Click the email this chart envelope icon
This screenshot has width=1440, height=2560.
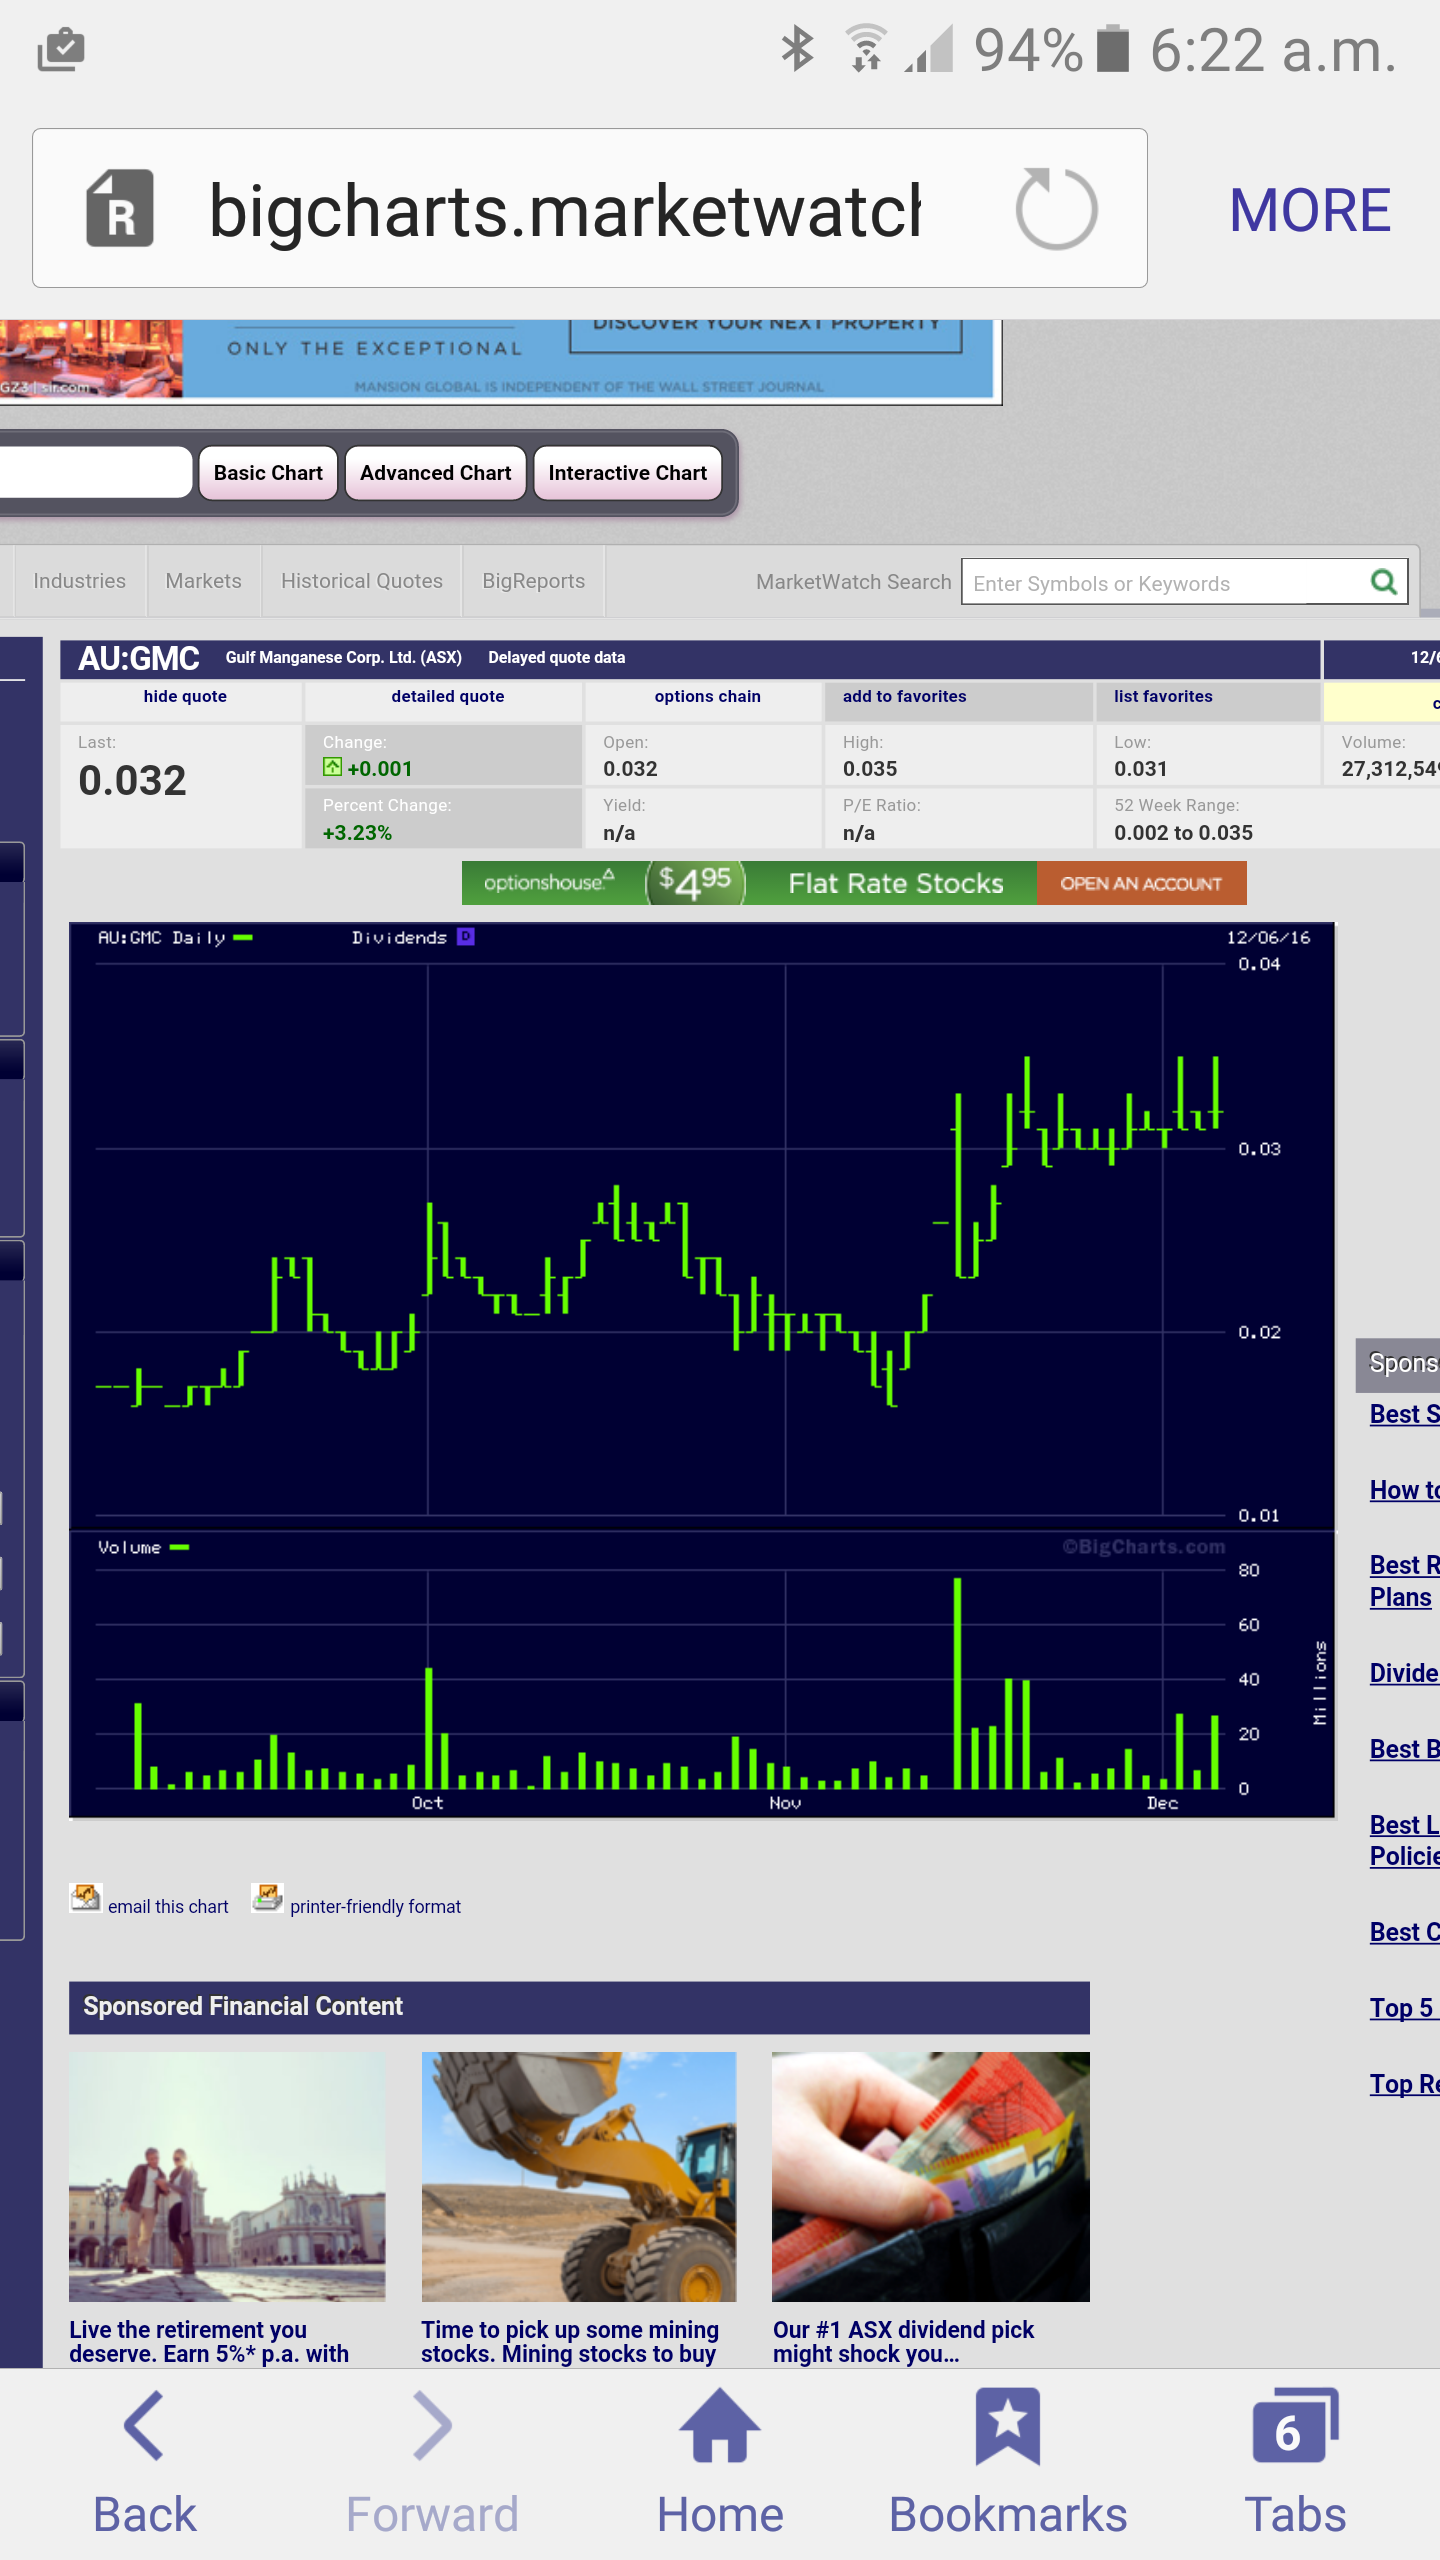click(85, 1898)
